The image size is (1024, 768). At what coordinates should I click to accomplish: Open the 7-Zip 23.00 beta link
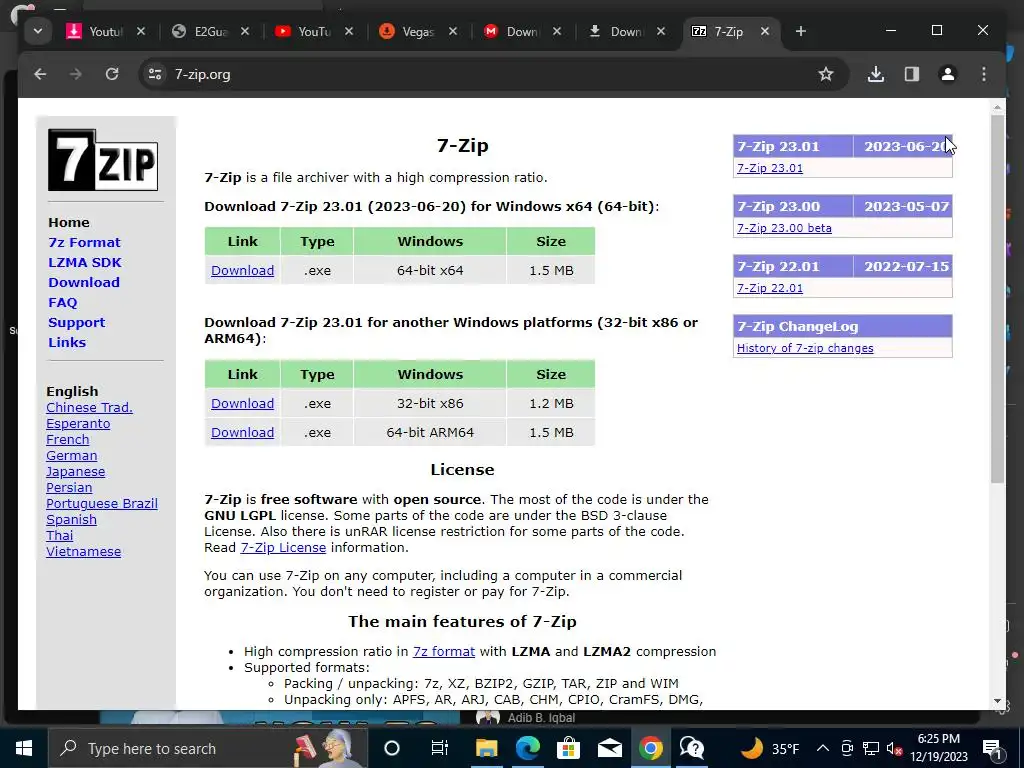[x=784, y=228]
